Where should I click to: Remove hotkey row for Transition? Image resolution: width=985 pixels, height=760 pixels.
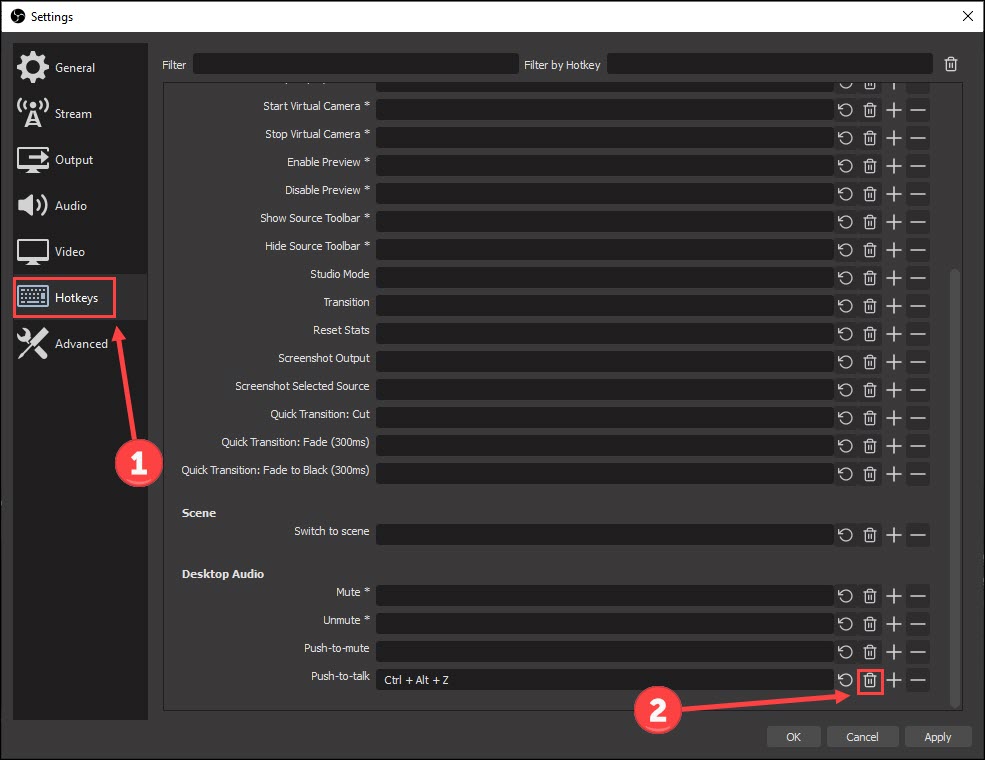(x=918, y=306)
